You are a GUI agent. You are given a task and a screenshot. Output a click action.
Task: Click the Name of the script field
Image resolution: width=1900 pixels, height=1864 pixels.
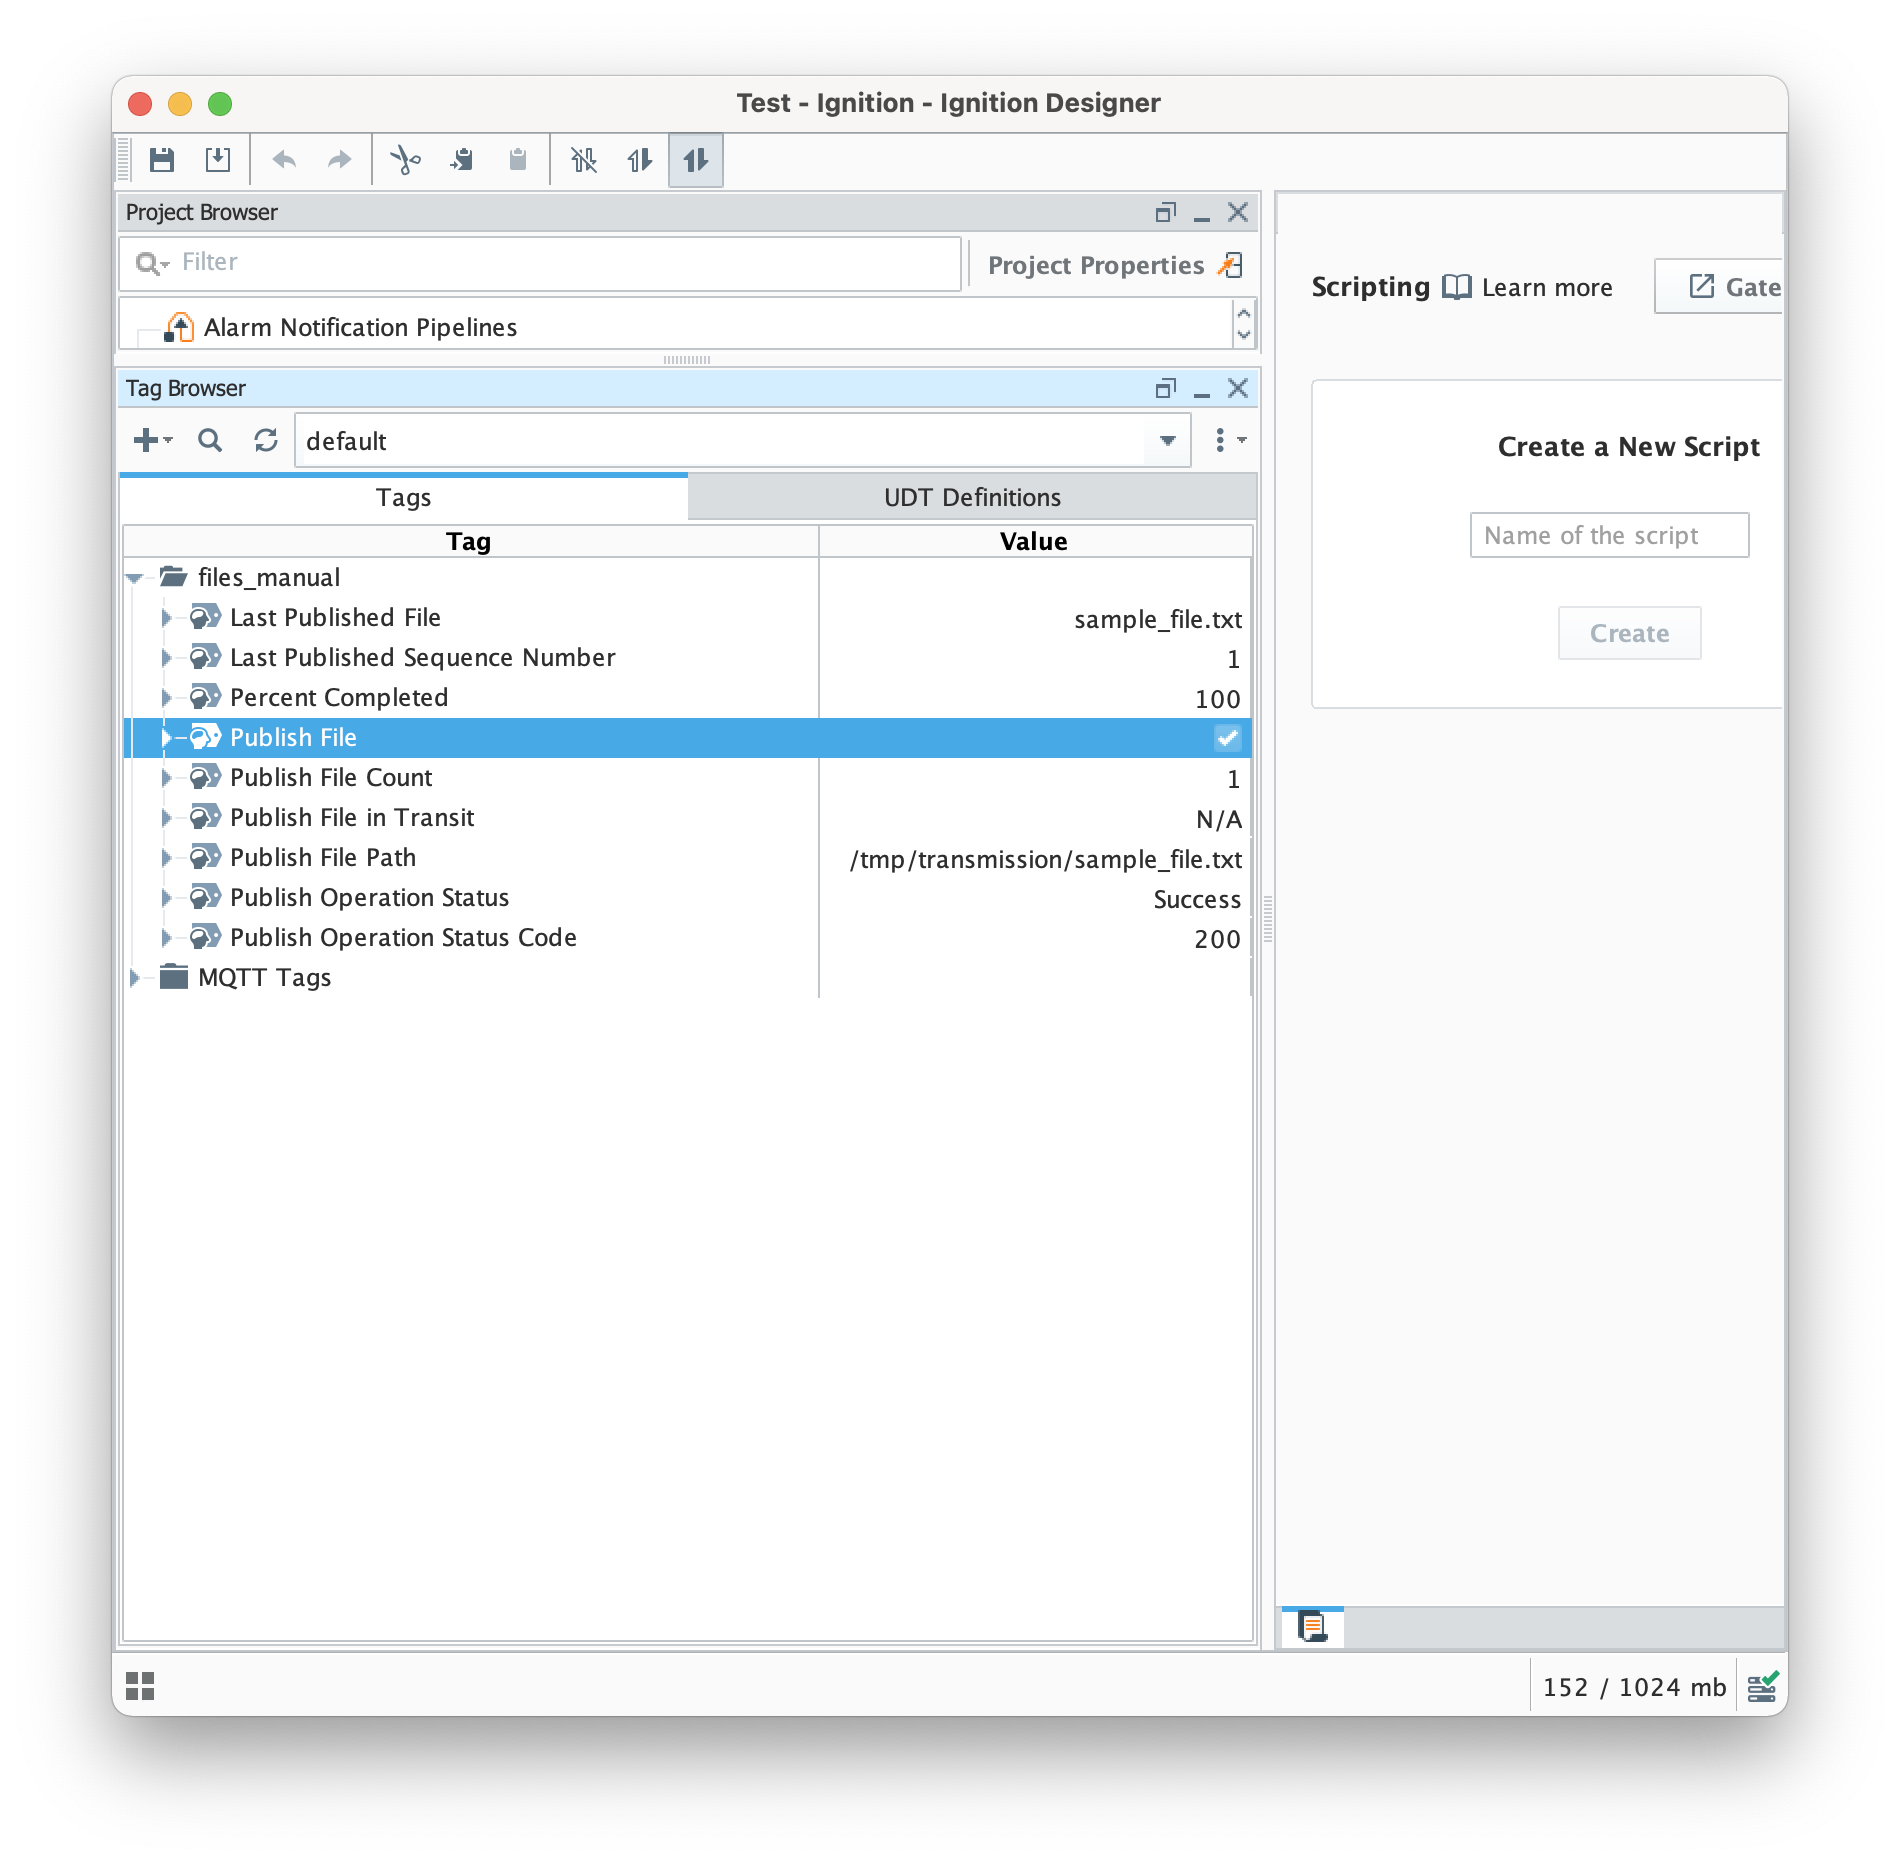point(1609,536)
